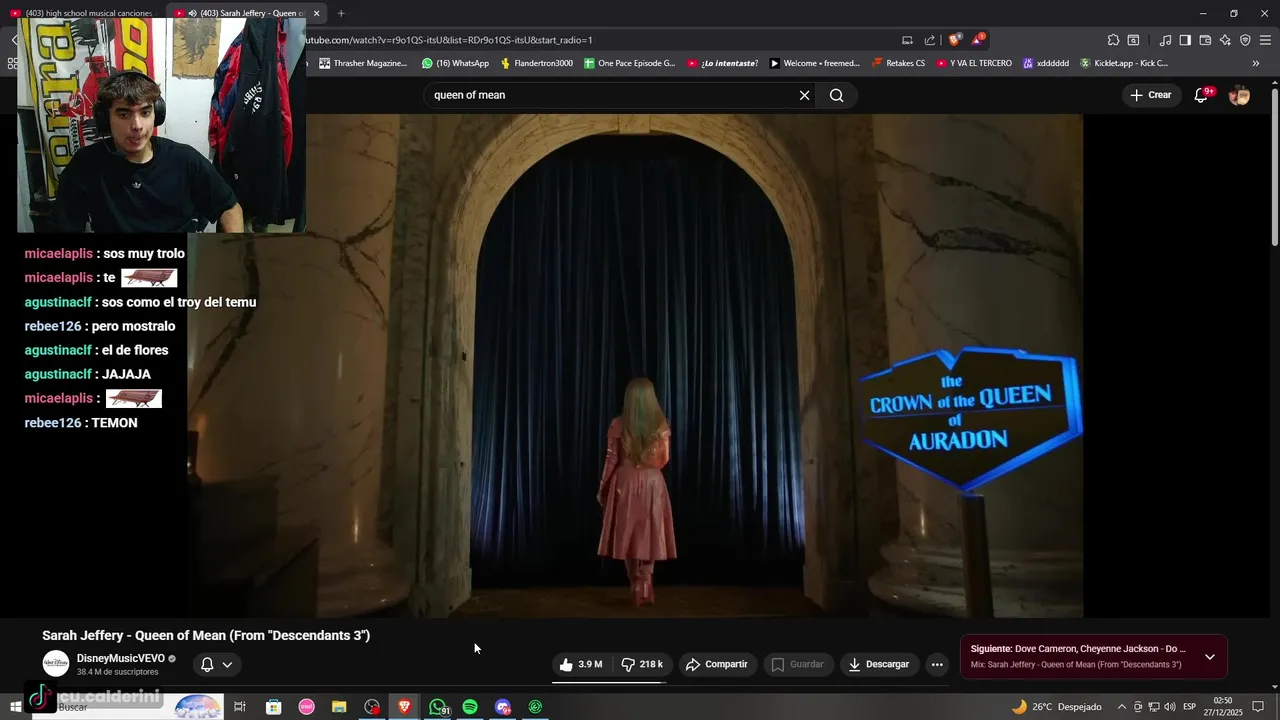
Task: Open ¡Lo intentaste? bookmark
Action: coord(722,63)
